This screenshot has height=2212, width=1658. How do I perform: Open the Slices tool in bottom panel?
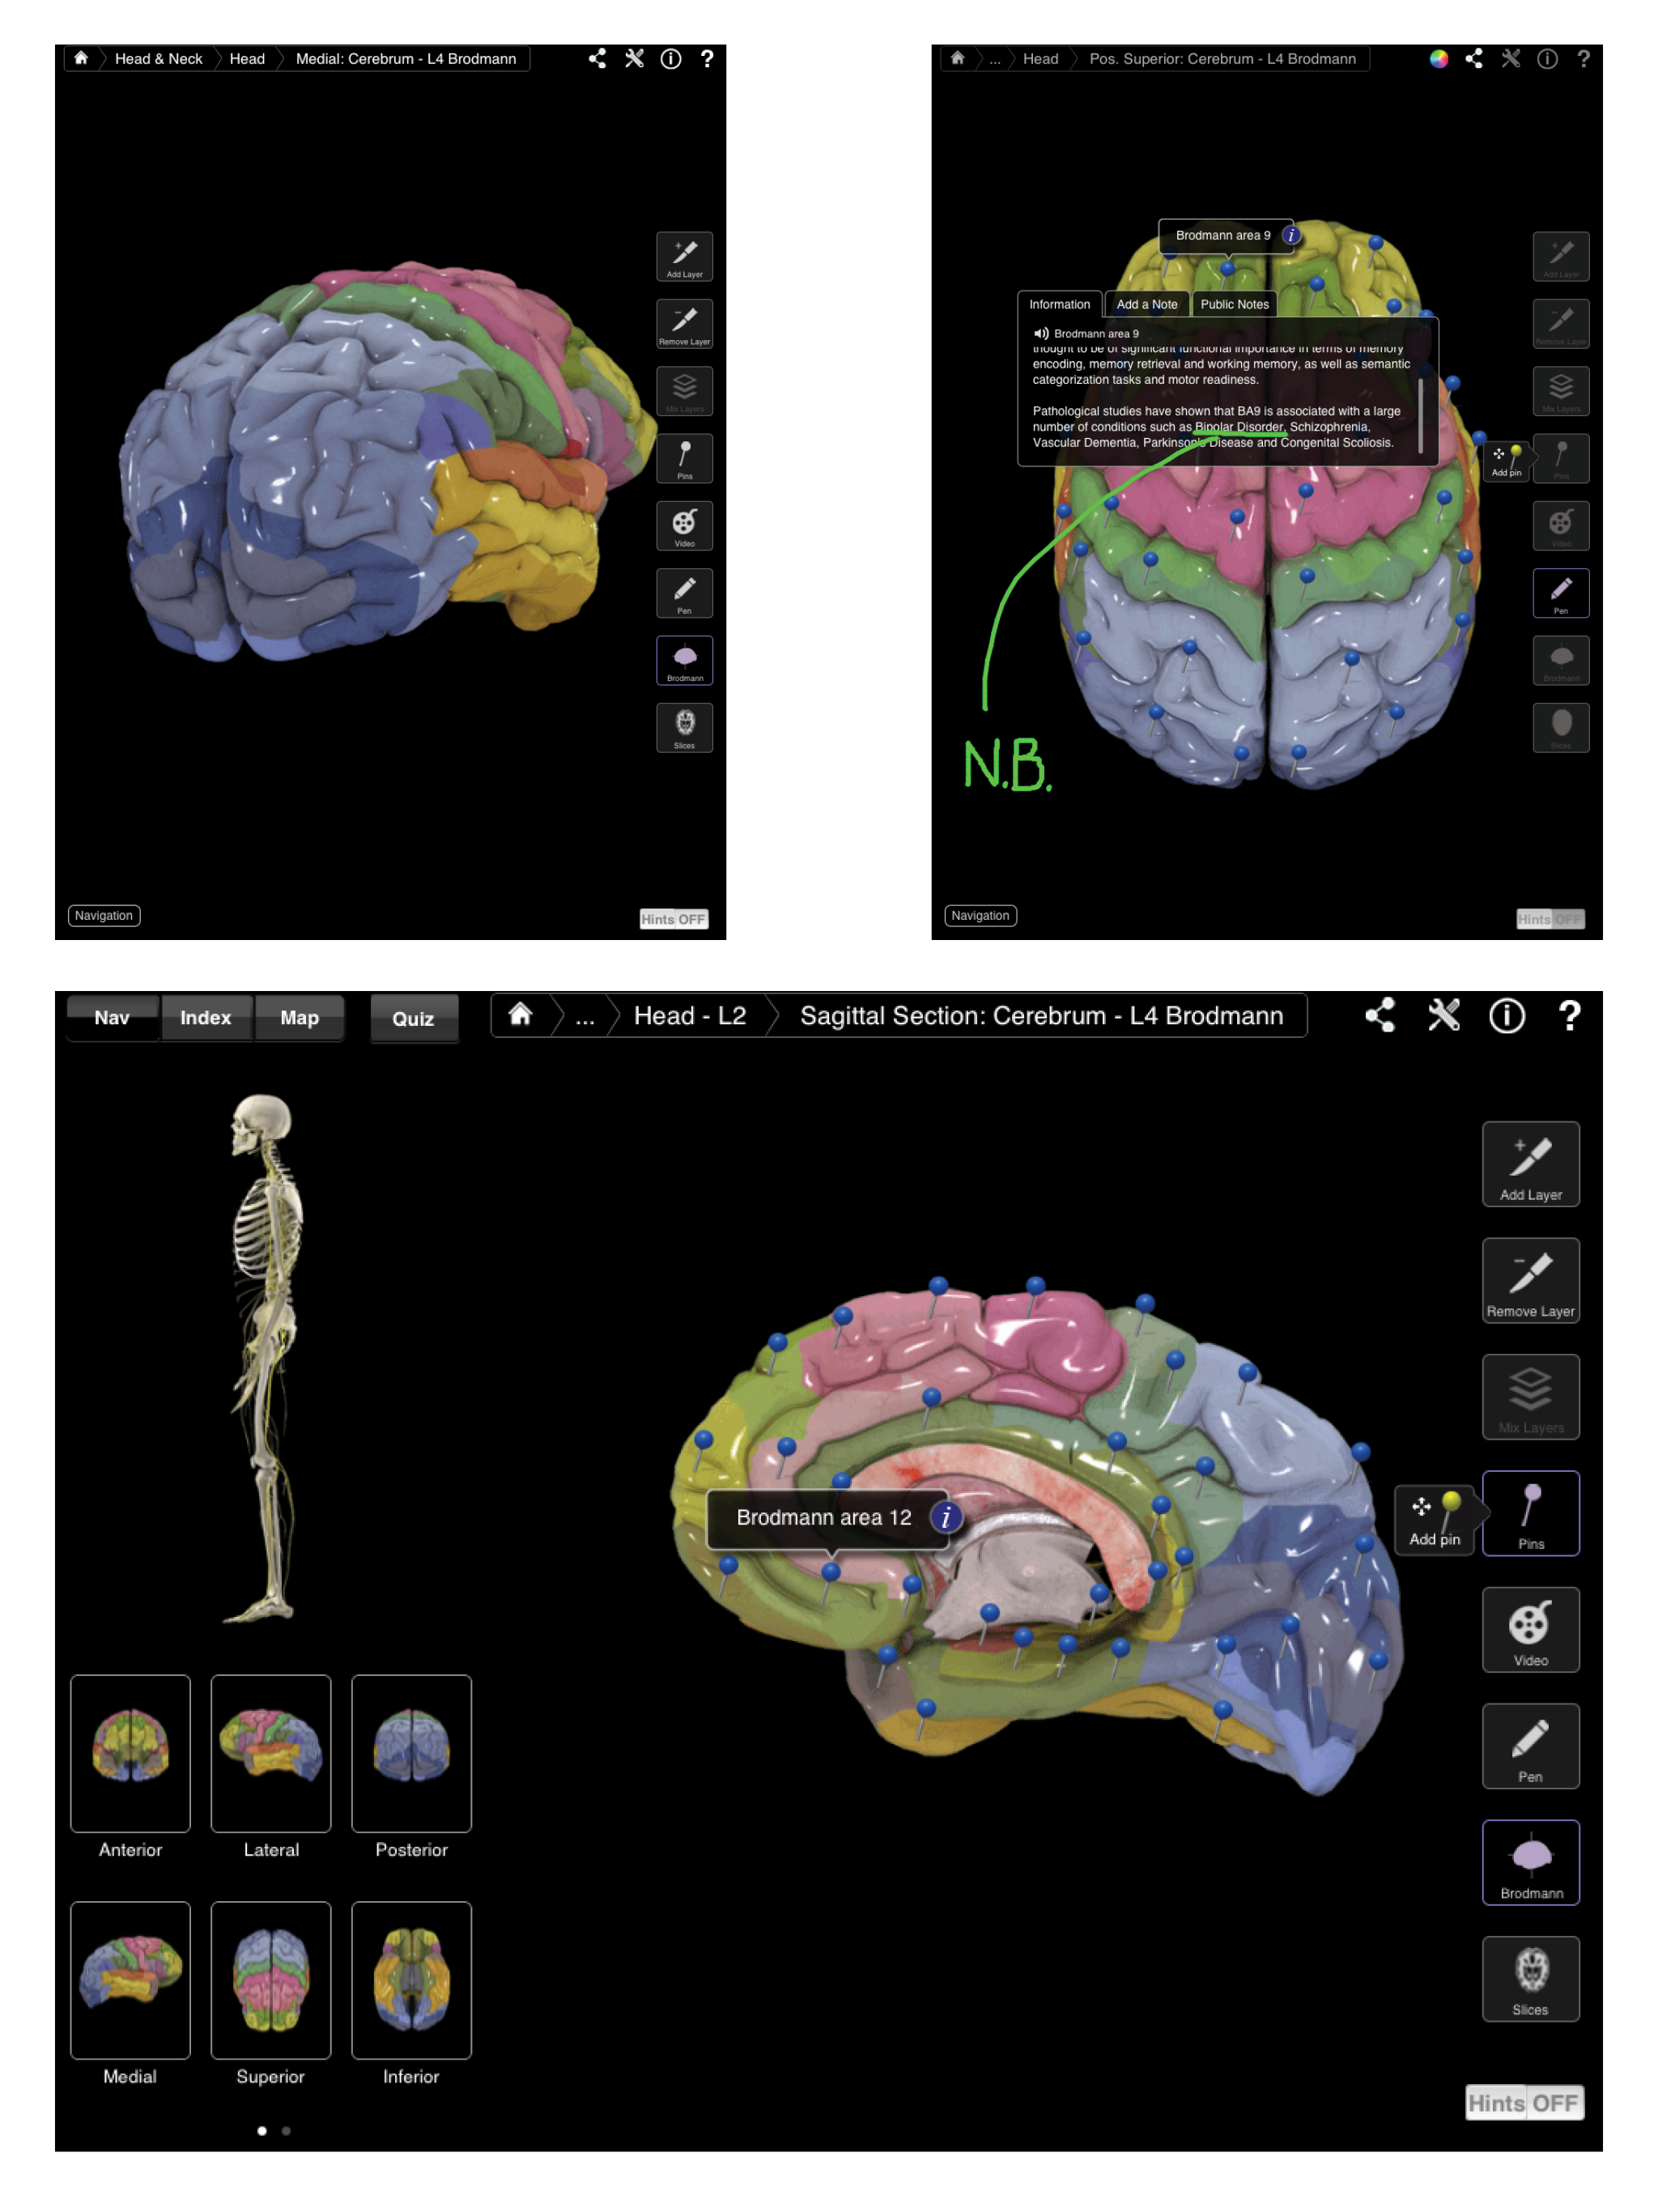pyautogui.click(x=1530, y=1978)
